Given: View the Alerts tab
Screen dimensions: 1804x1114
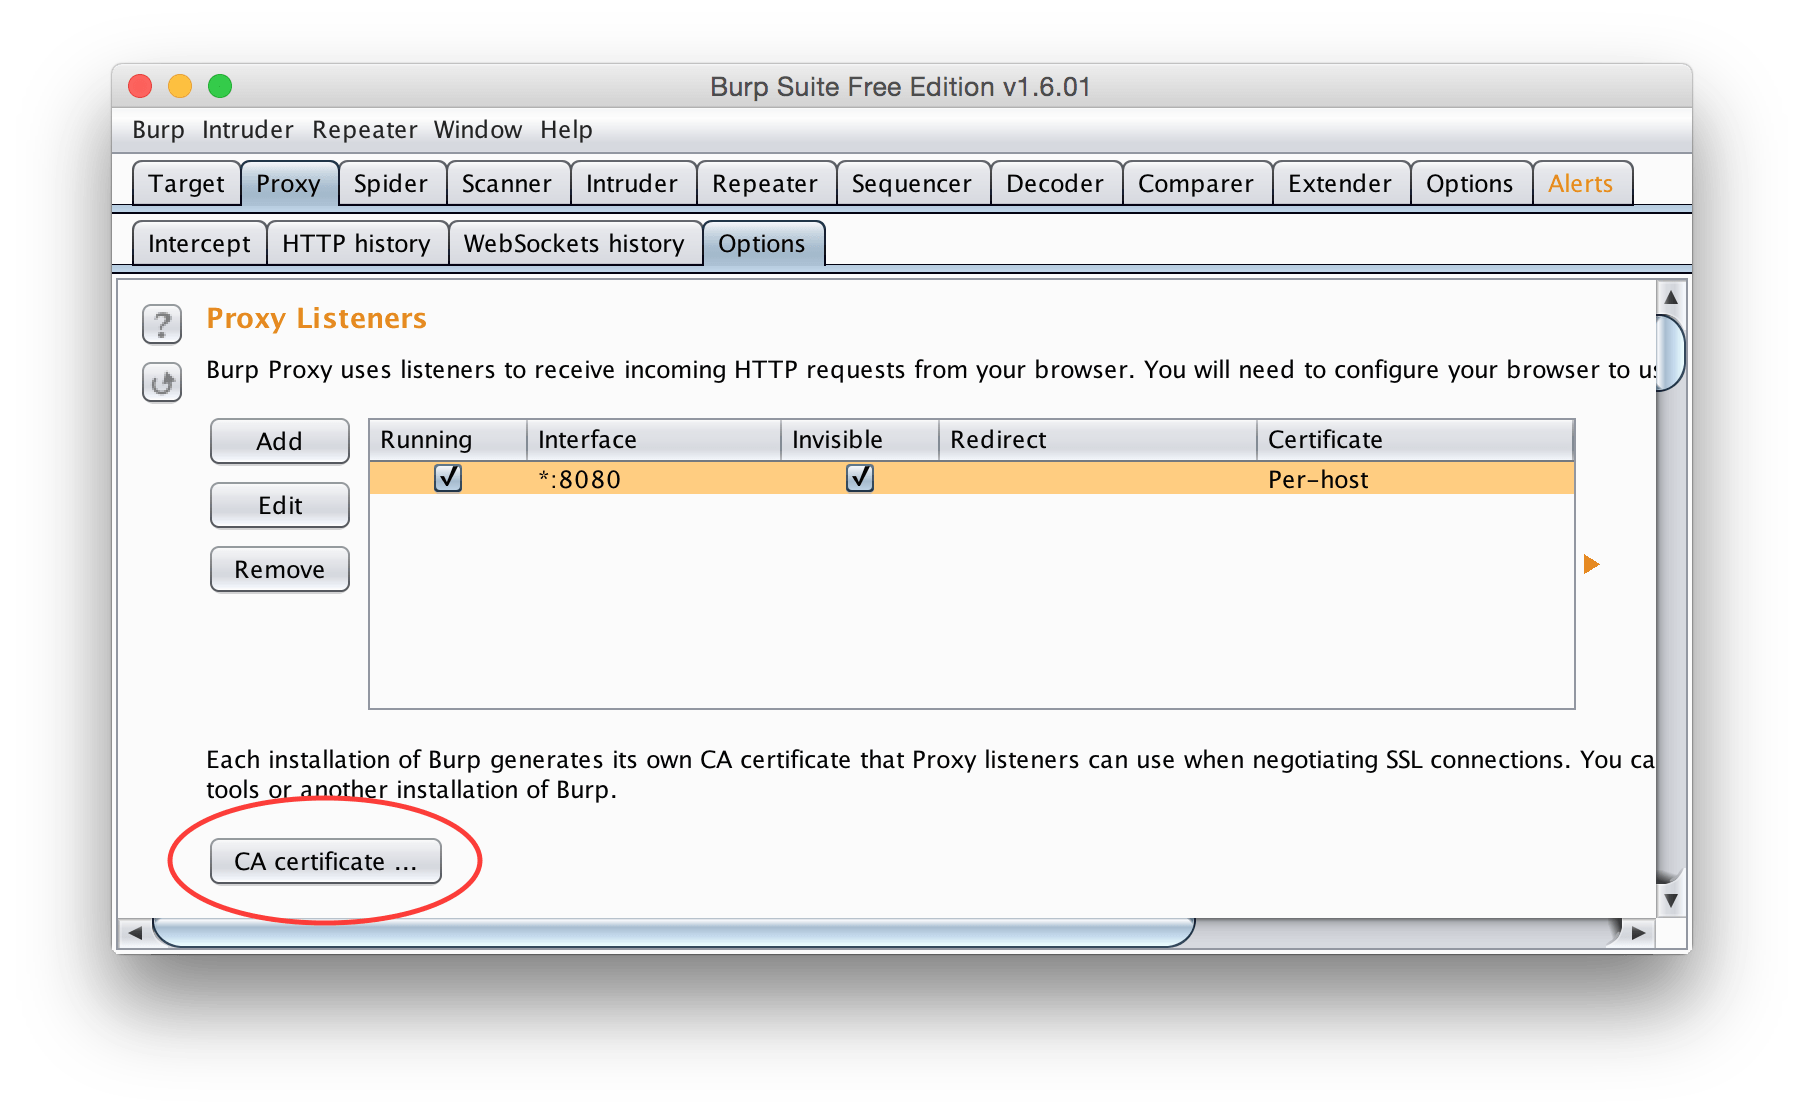Looking at the screenshot, I should pyautogui.click(x=1581, y=184).
